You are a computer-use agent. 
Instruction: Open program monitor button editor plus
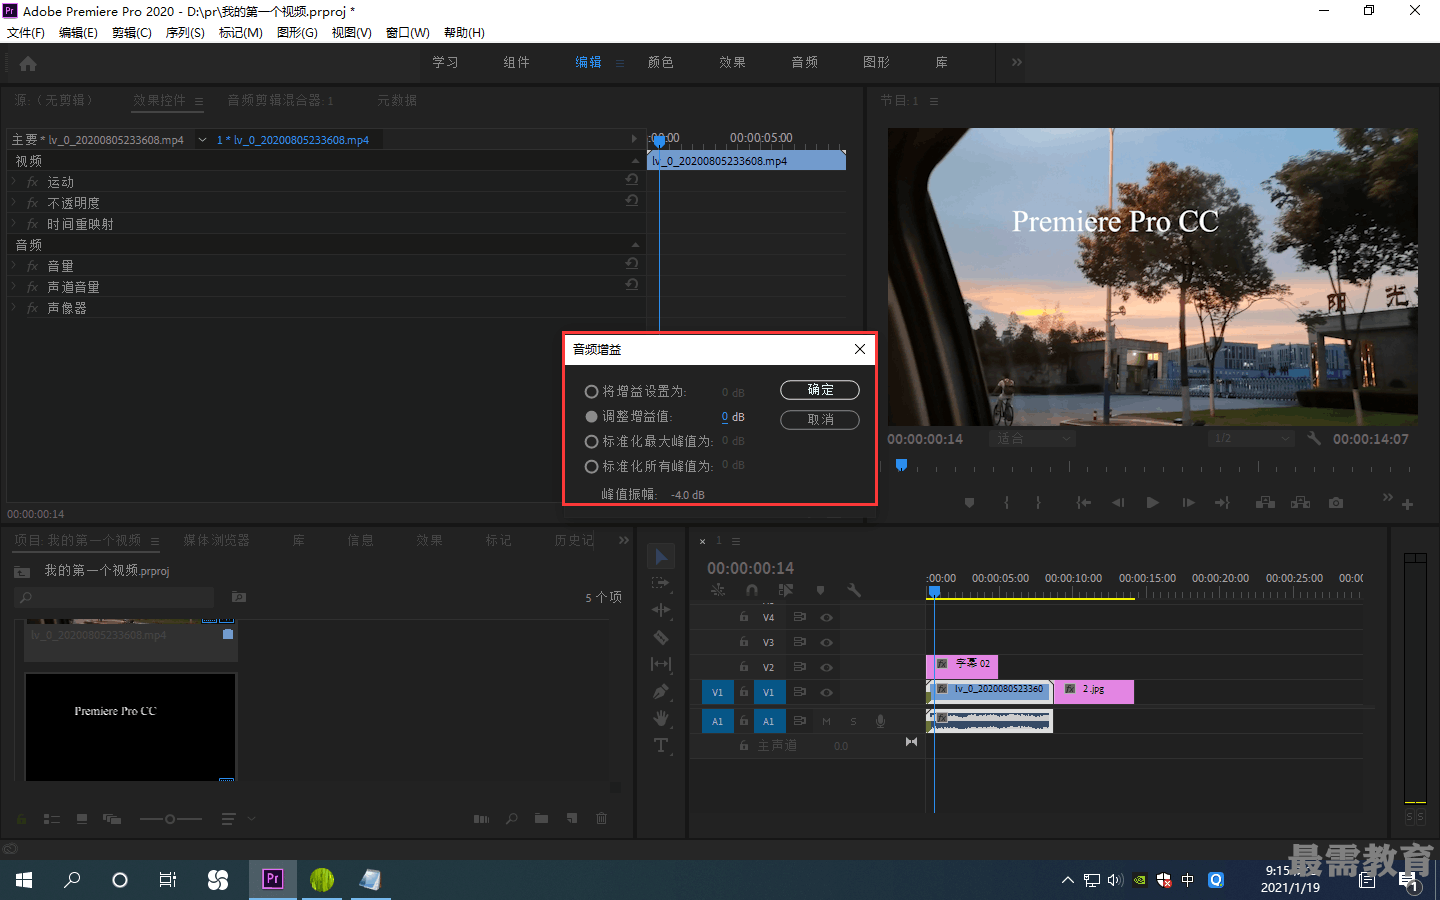1407,504
